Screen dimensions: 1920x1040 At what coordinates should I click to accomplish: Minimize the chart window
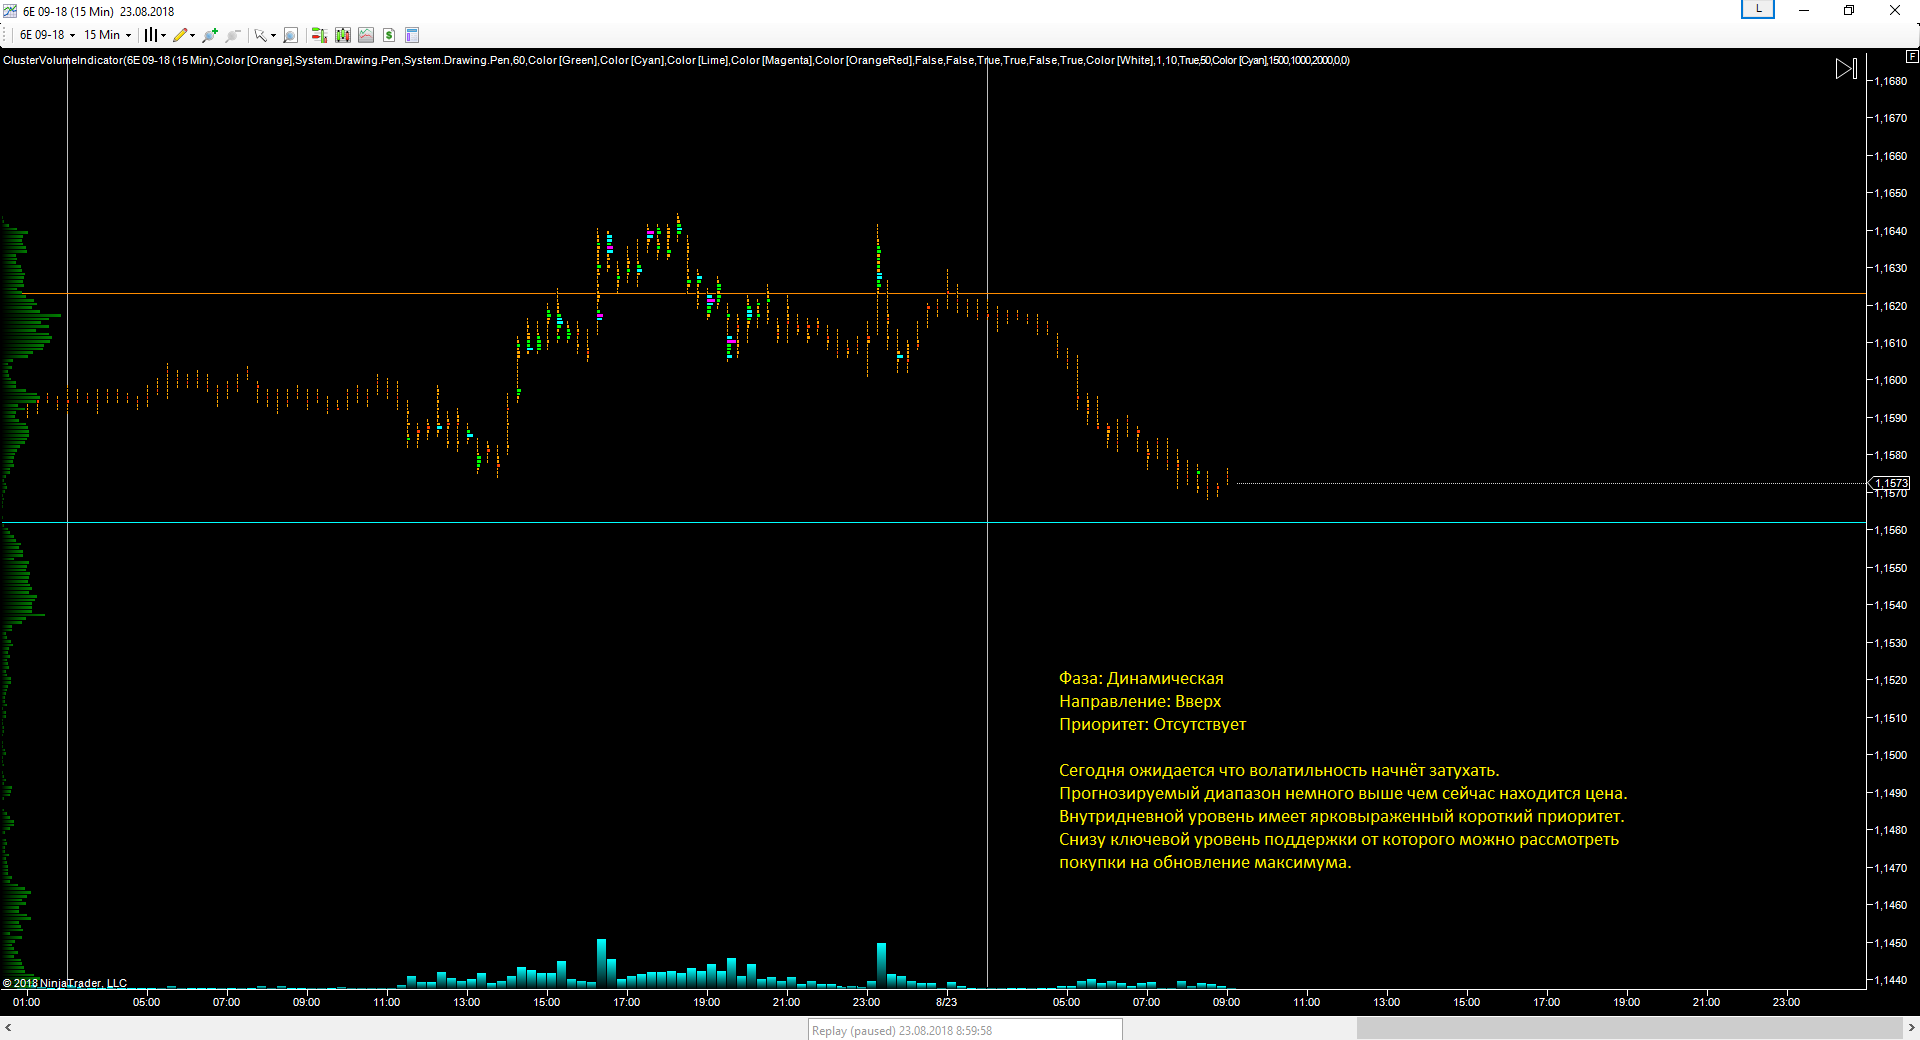pyautogui.click(x=1804, y=10)
